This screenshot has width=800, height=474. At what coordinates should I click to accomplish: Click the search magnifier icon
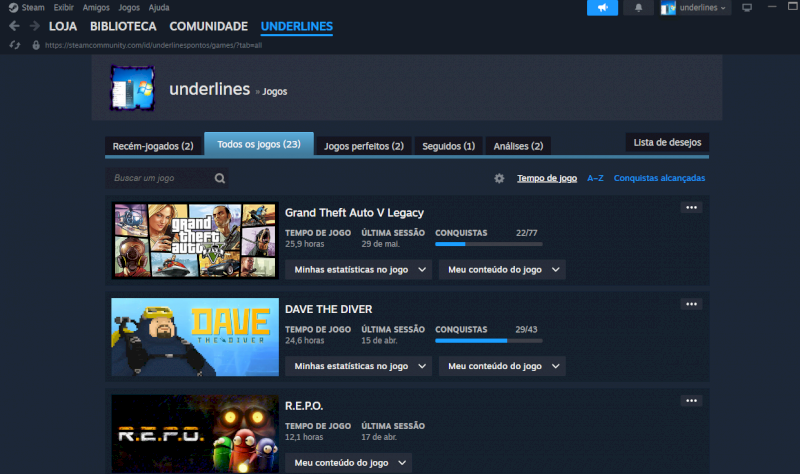(219, 178)
